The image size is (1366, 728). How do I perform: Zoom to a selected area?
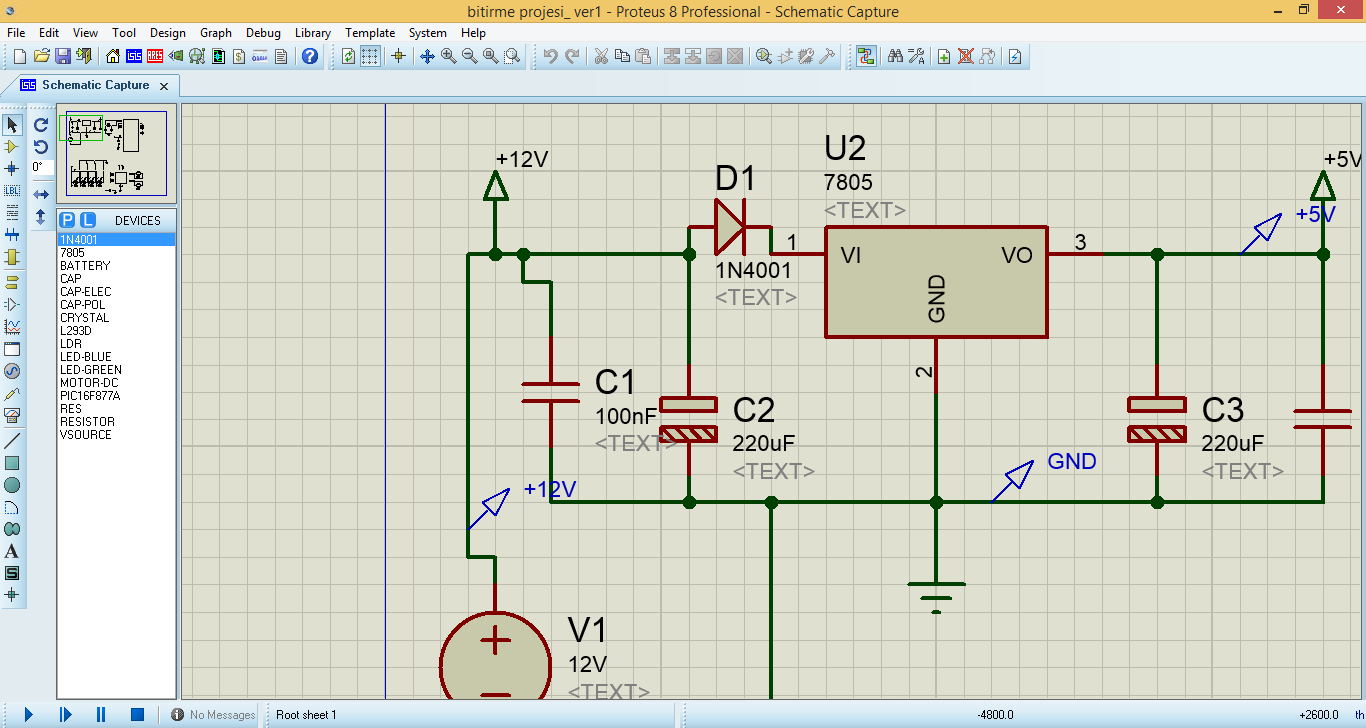pyautogui.click(x=512, y=56)
